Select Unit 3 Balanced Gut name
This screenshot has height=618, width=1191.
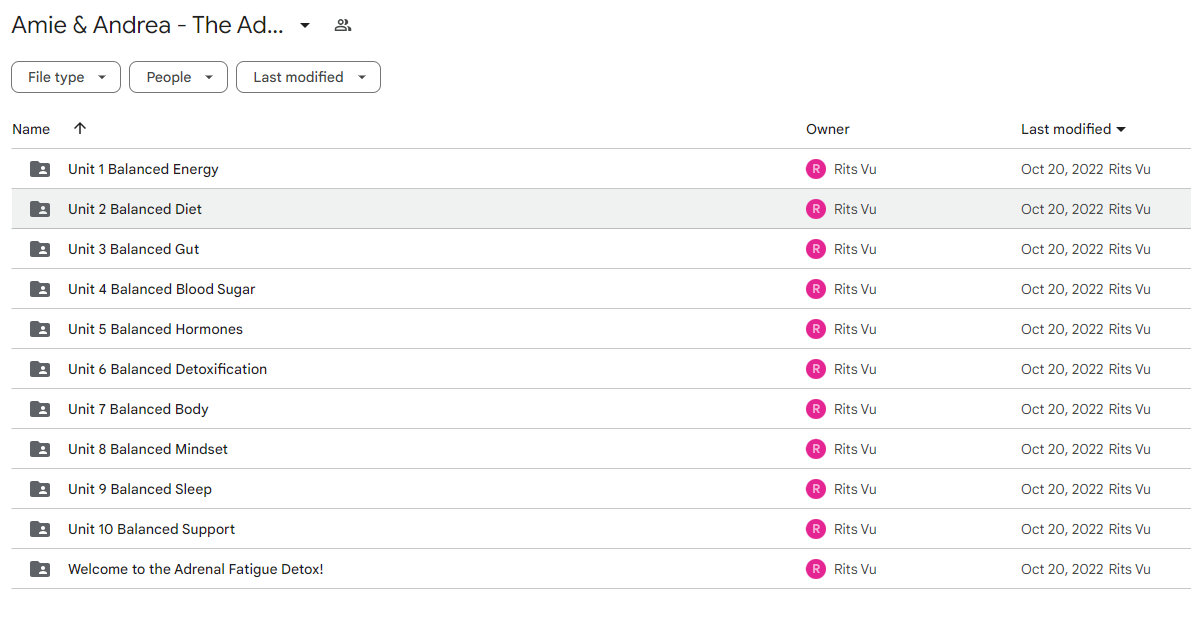click(134, 249)
